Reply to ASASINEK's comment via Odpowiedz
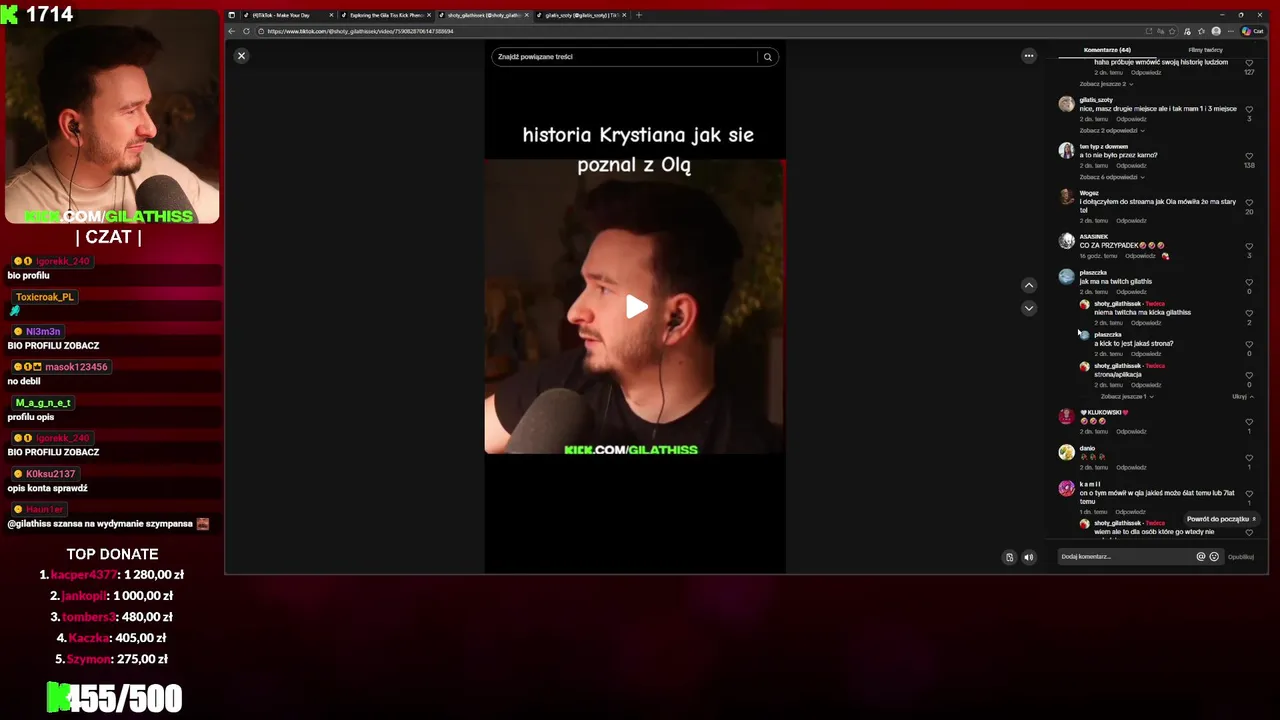Image resolution: width=1280 pixels, height=720 pixels. [1140, 256]
